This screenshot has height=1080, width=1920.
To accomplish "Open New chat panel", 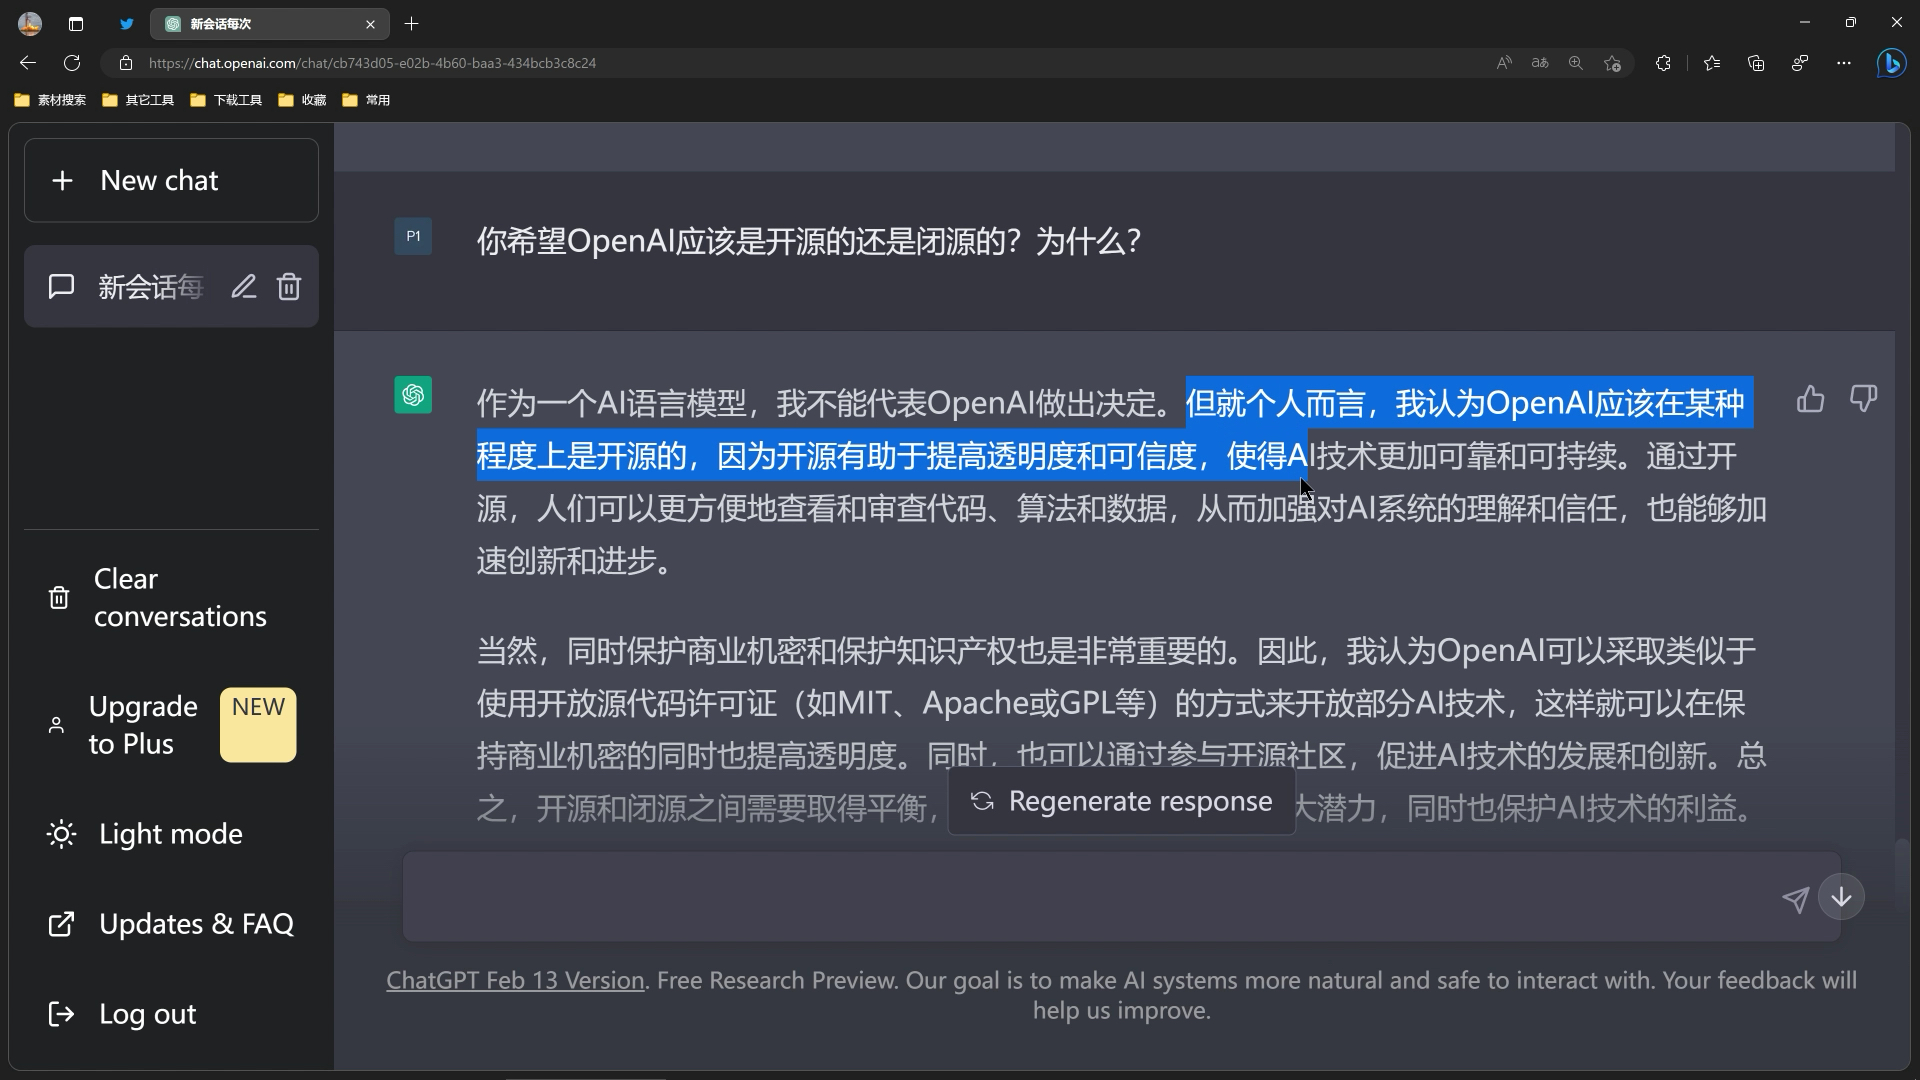I will tap(171, 181).
